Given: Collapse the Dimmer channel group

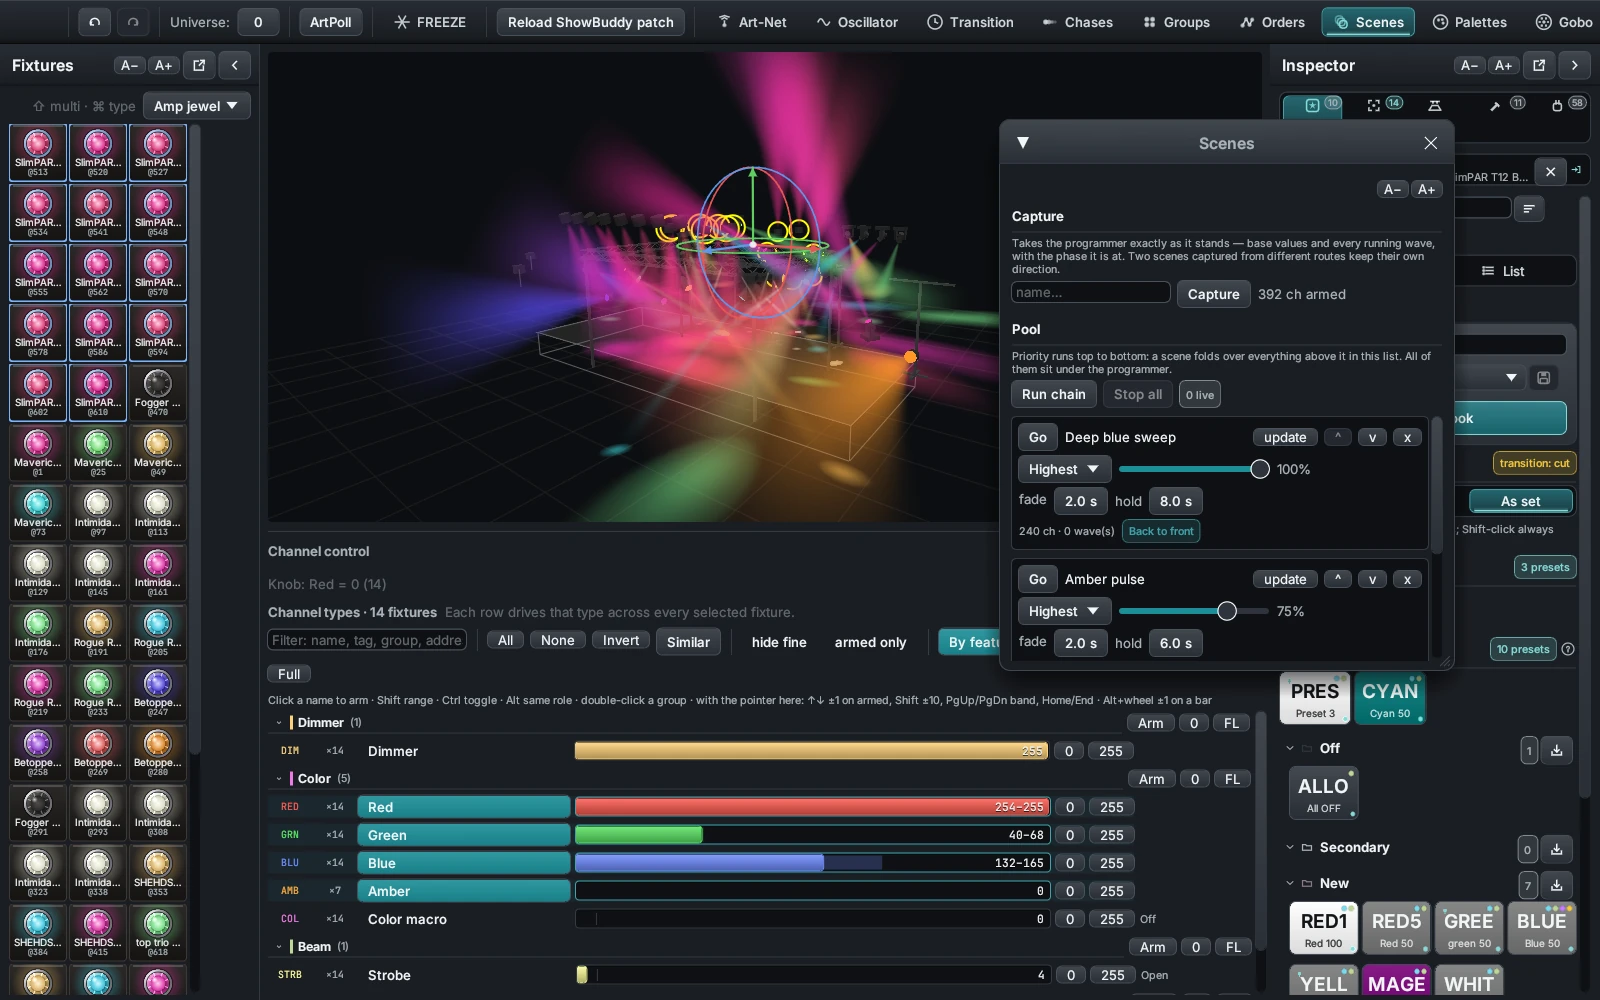Looking at the screenshot, I should [x=279, y=722].
